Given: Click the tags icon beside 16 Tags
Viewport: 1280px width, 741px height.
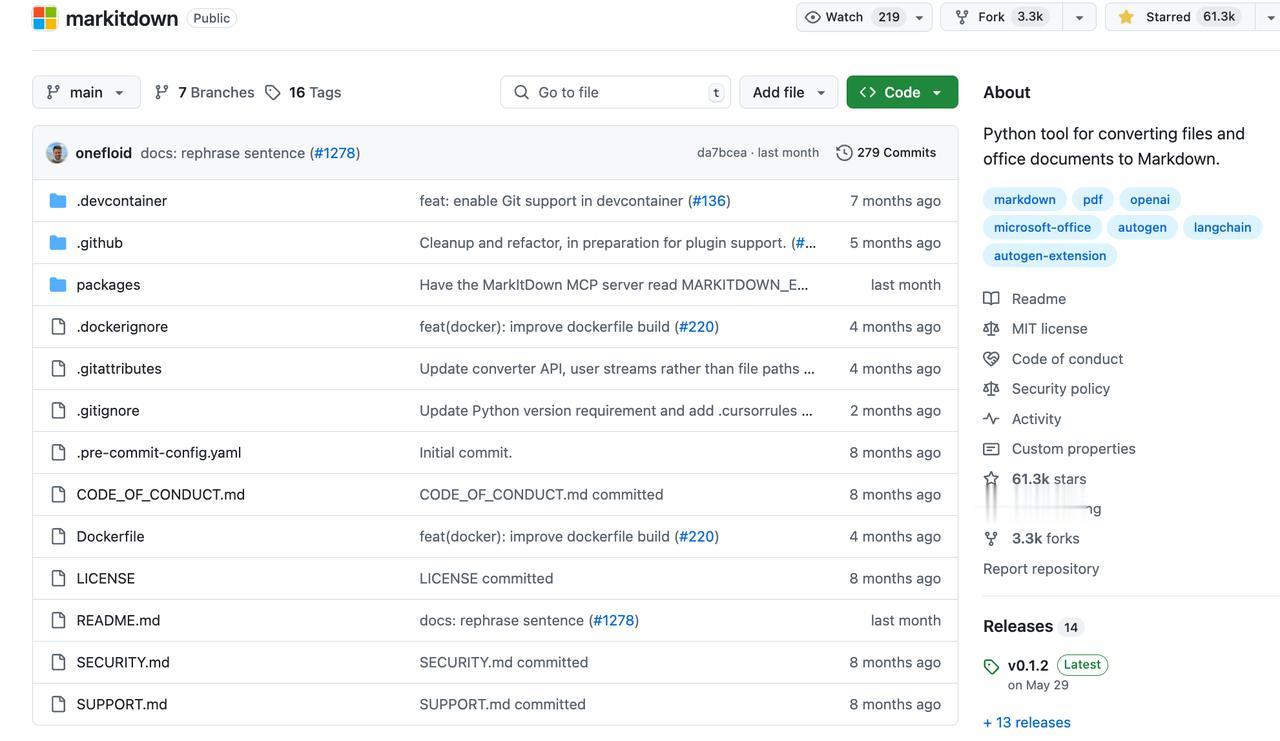Looking at the screenshot, I should pyautogui.click(x=273, y=92).
